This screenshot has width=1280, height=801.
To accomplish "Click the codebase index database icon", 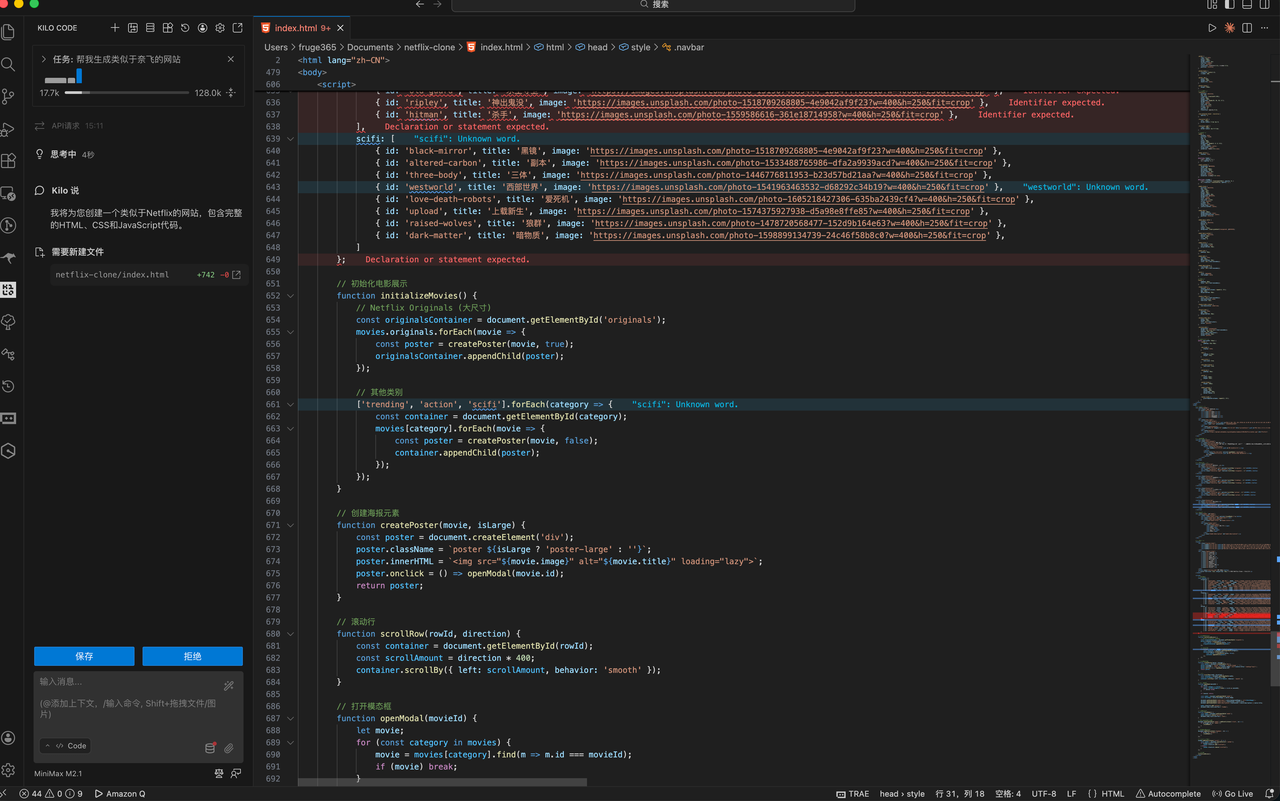I will click(x=211, y=747).
